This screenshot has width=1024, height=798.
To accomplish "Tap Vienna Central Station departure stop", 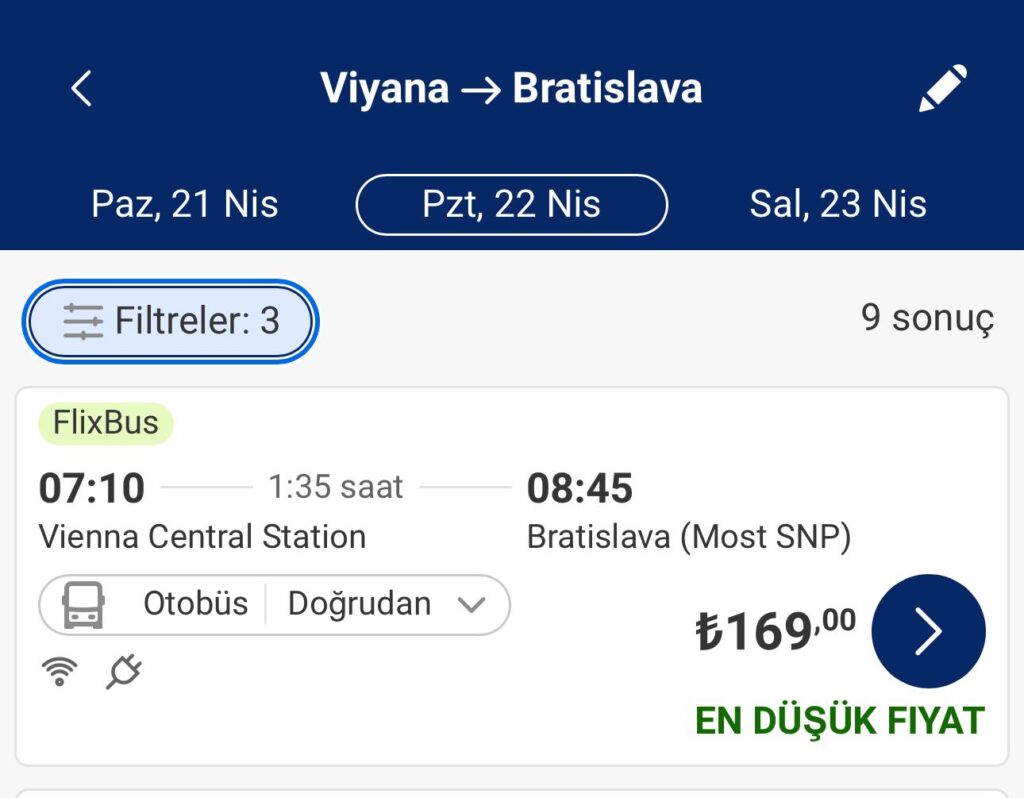I will 202,537.
